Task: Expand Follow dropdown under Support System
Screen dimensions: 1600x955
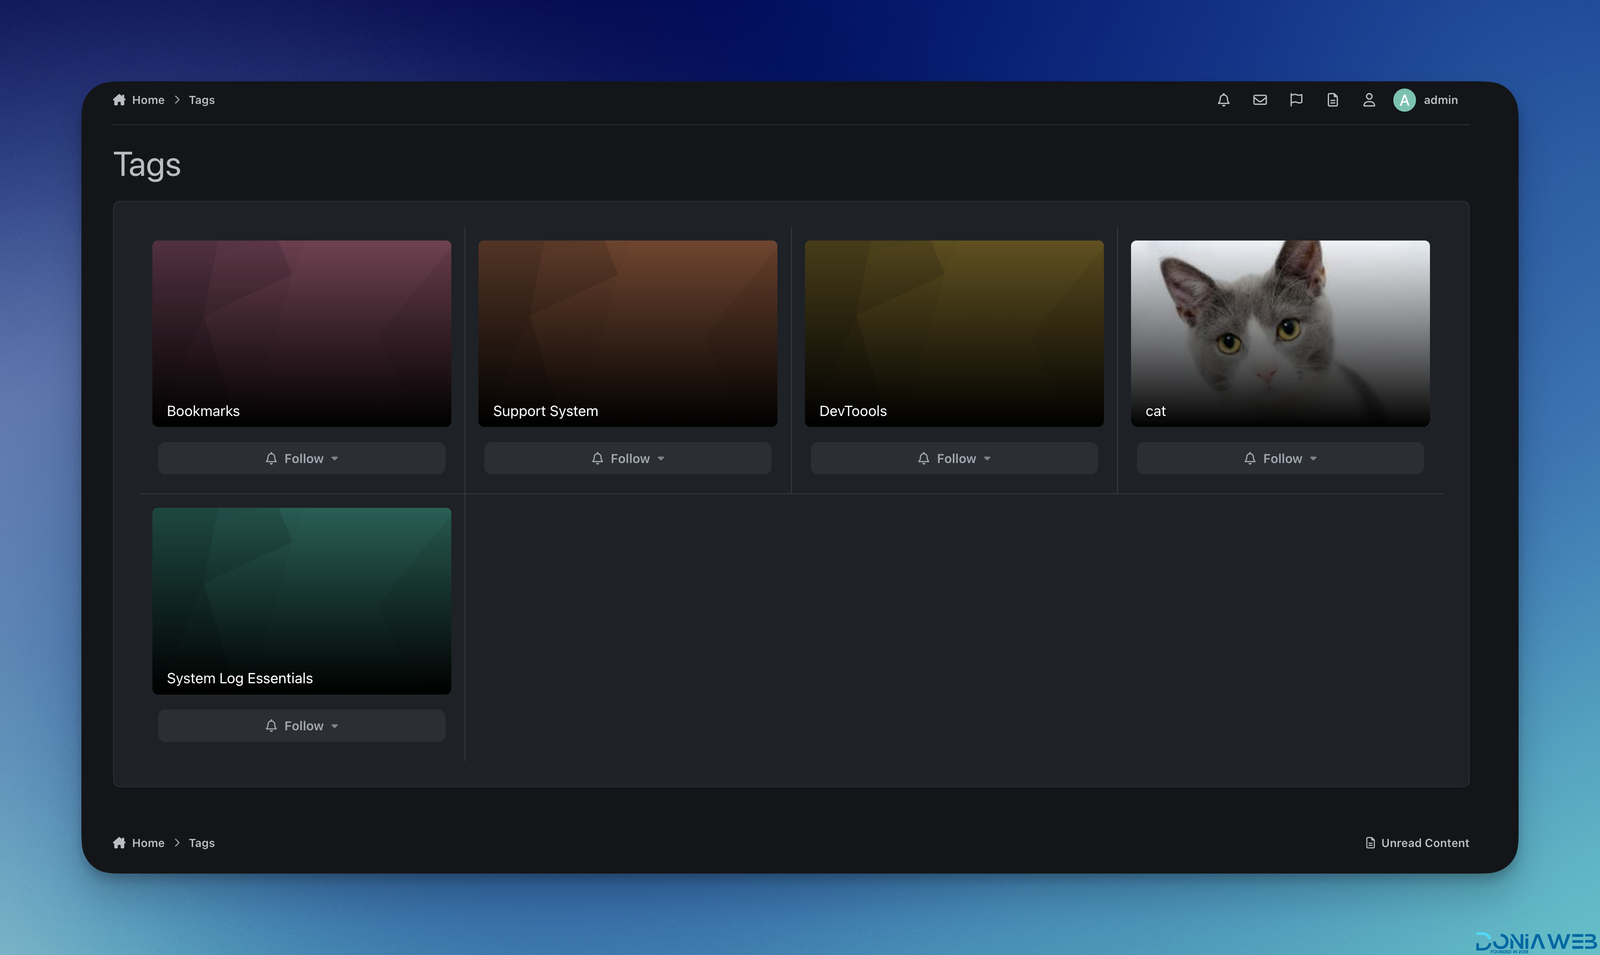Action: [x=627, y=458]
